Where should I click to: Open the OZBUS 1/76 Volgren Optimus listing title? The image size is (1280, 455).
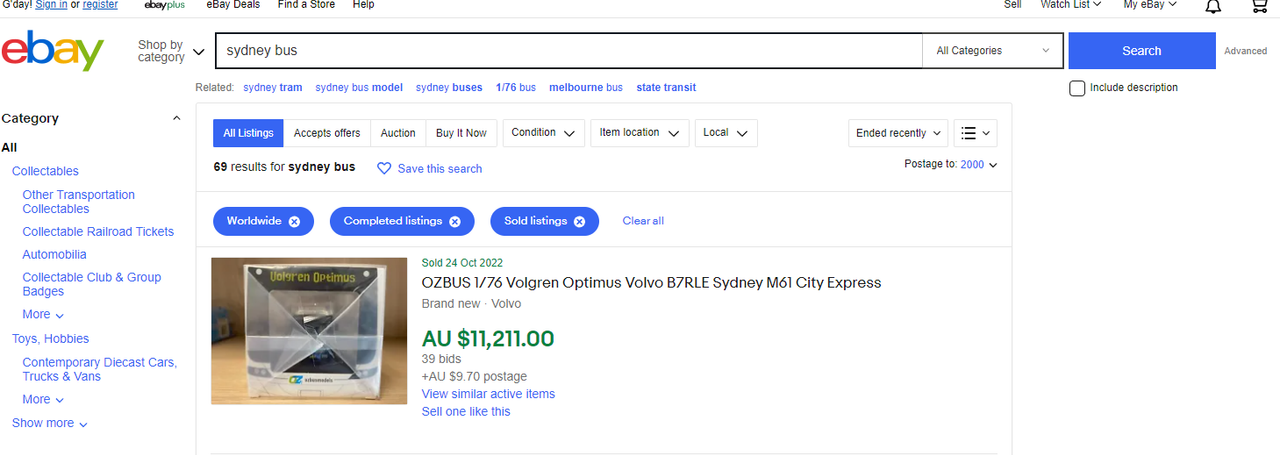coord(651,283)
